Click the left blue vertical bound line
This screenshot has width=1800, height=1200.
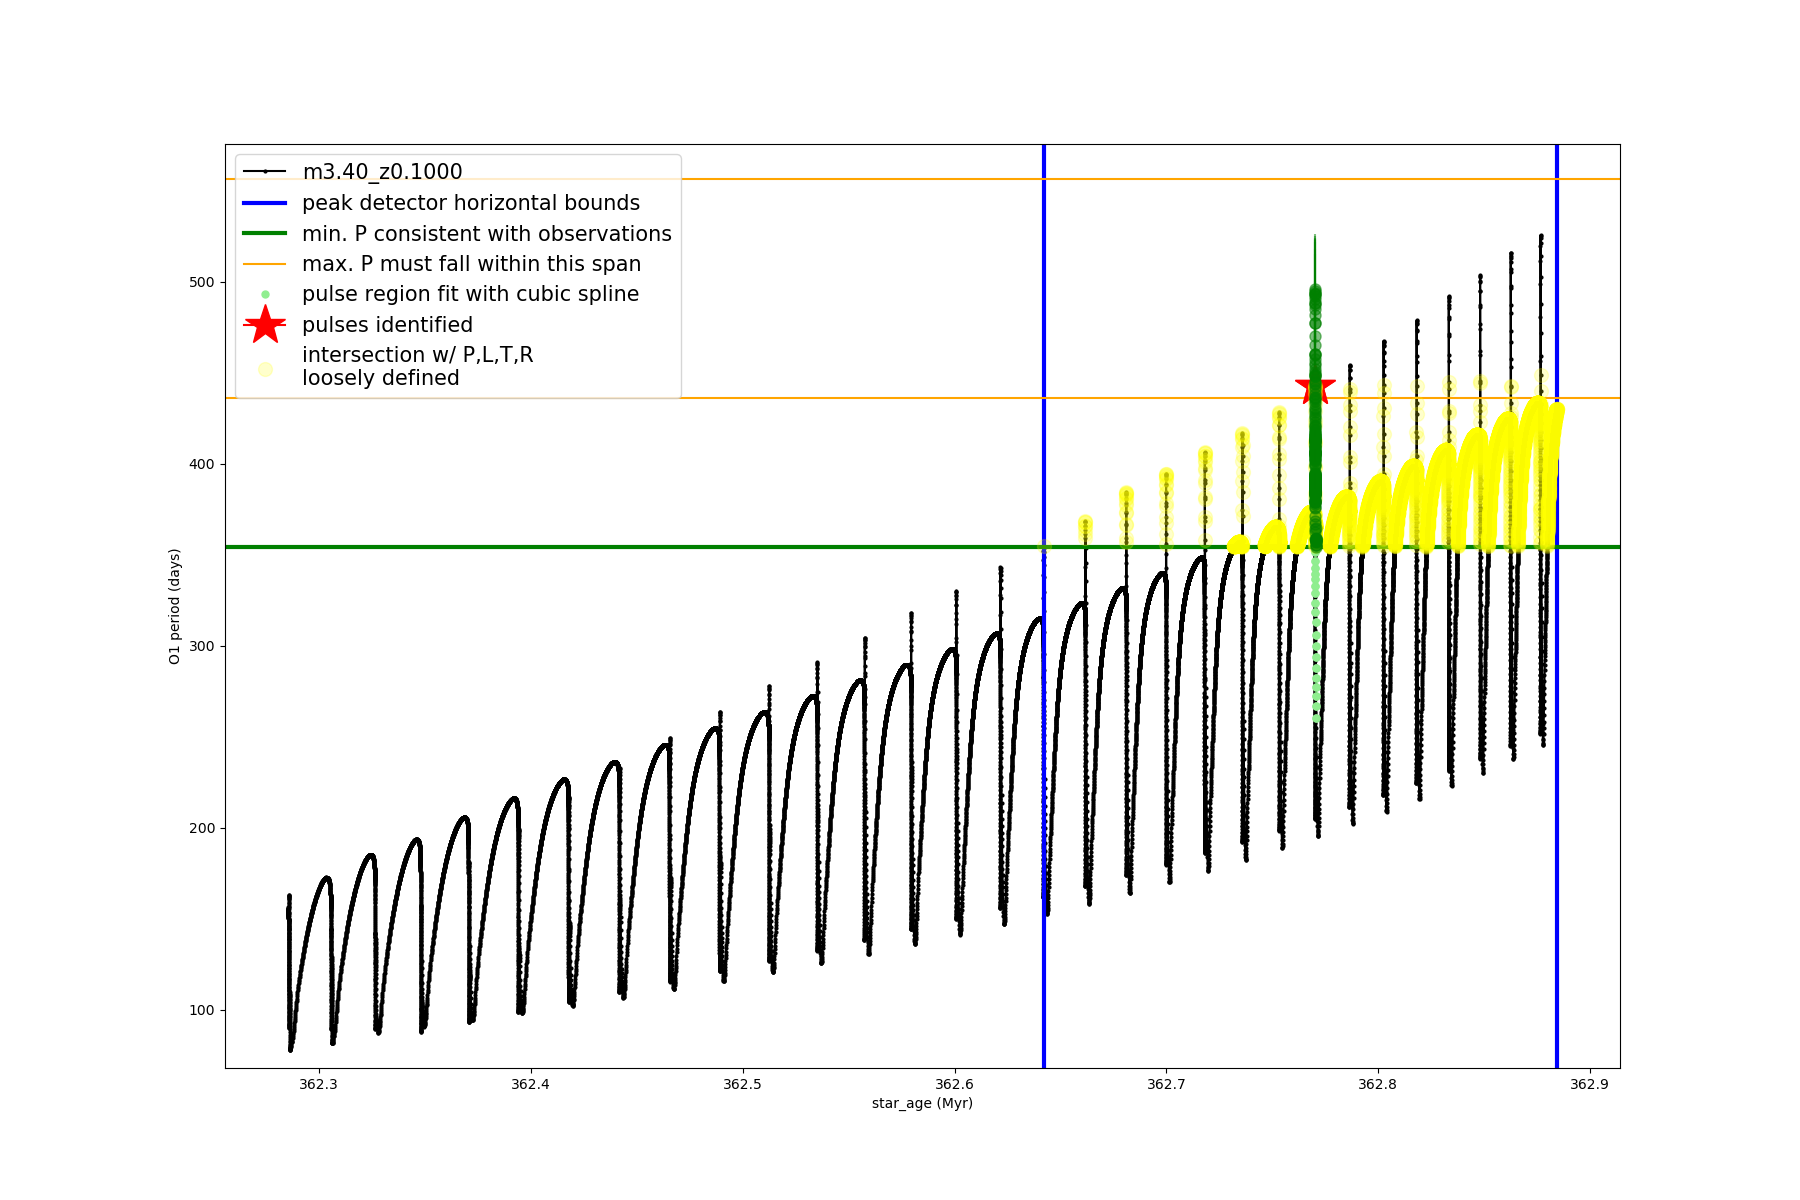click(1044, 700)
